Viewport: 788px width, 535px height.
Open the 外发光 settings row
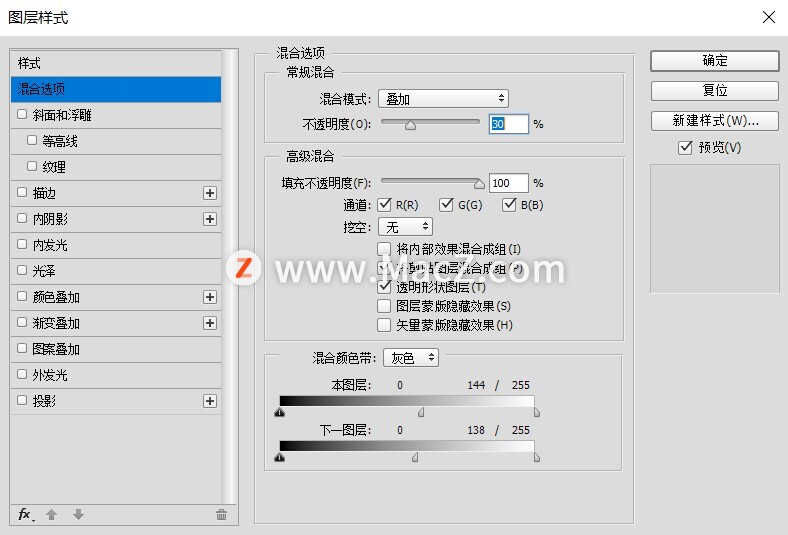116,375
